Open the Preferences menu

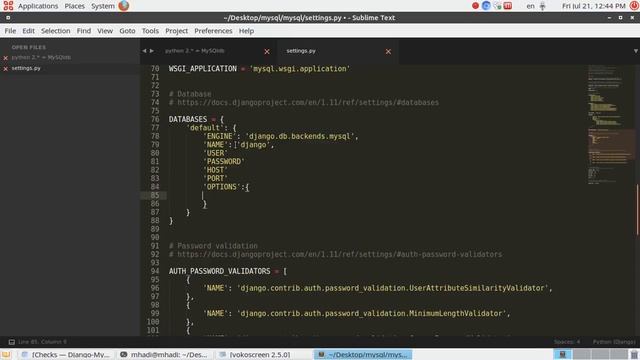(x=213, y=31)
